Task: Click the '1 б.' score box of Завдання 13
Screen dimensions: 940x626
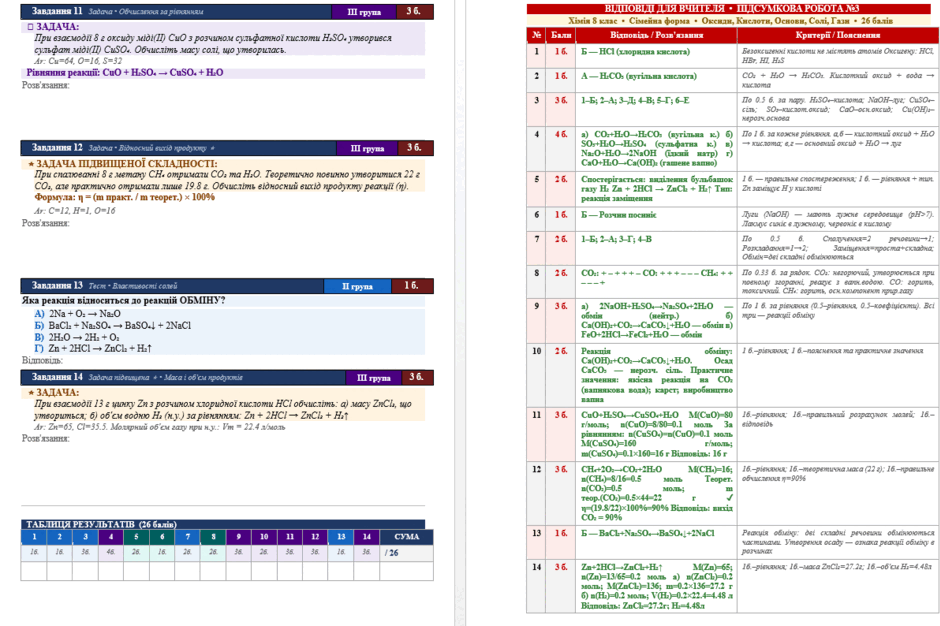Action: (x=412, y=286)
